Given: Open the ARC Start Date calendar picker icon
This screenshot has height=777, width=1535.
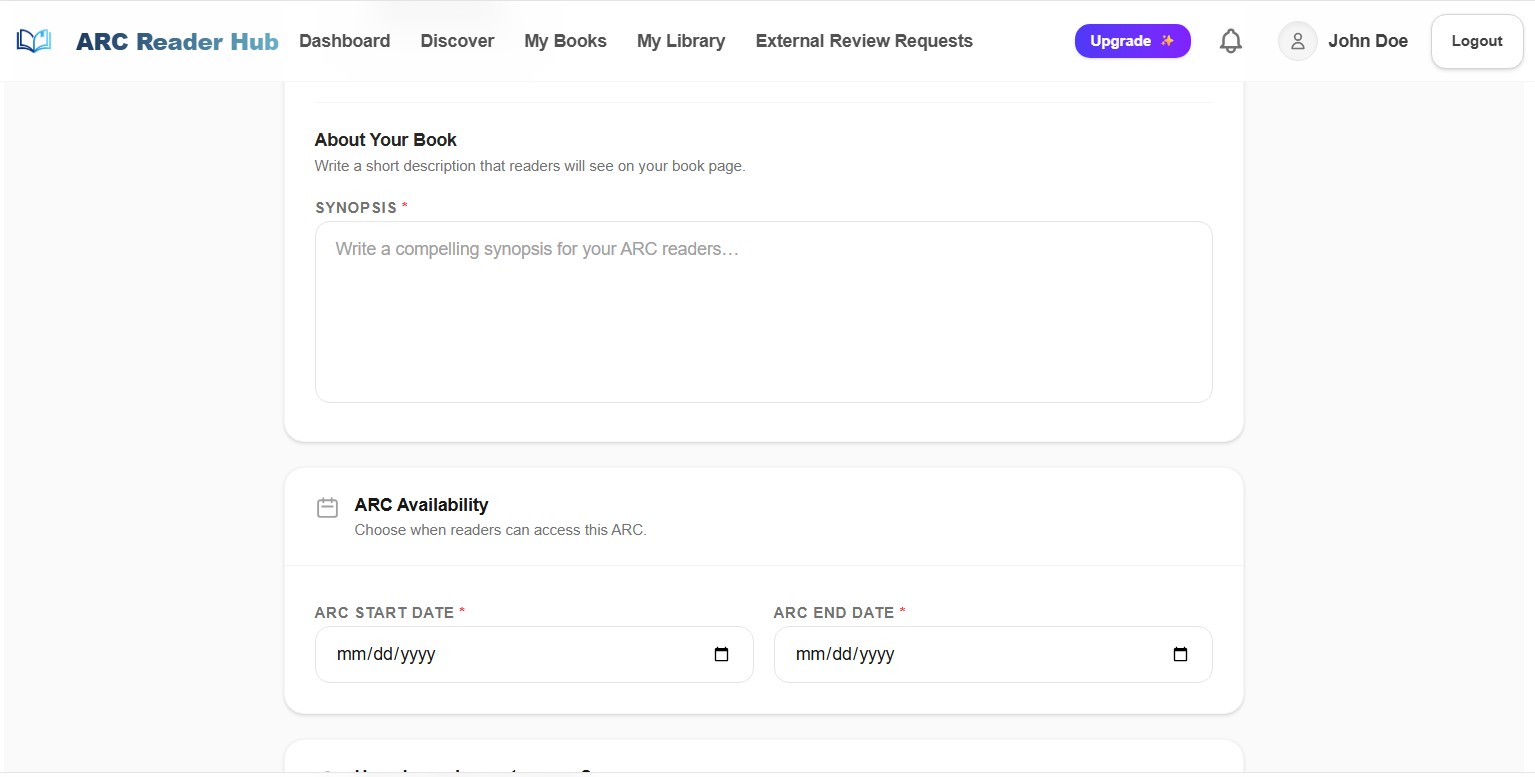Looking at the screenshot, I should click(721, 655).
